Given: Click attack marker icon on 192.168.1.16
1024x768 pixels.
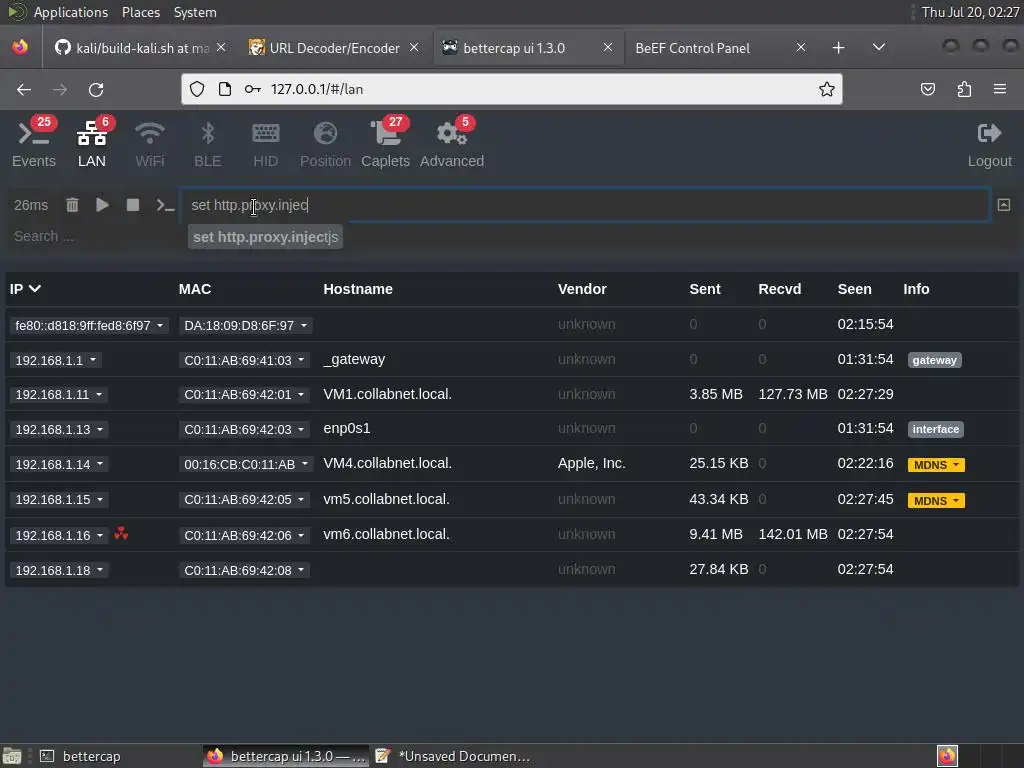Looking at the screenshot, I should (x=121, y=534).
